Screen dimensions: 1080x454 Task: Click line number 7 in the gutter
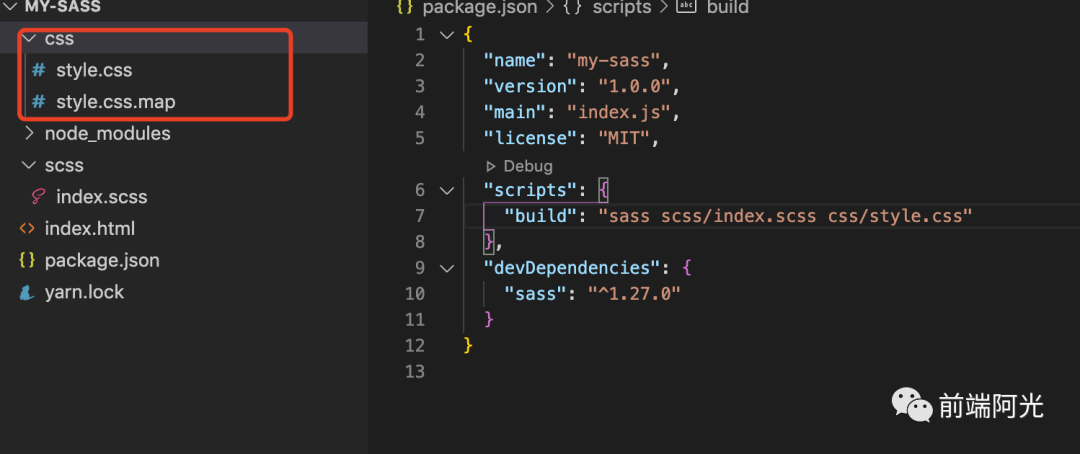pyautogui.click(x=419, y=216)
